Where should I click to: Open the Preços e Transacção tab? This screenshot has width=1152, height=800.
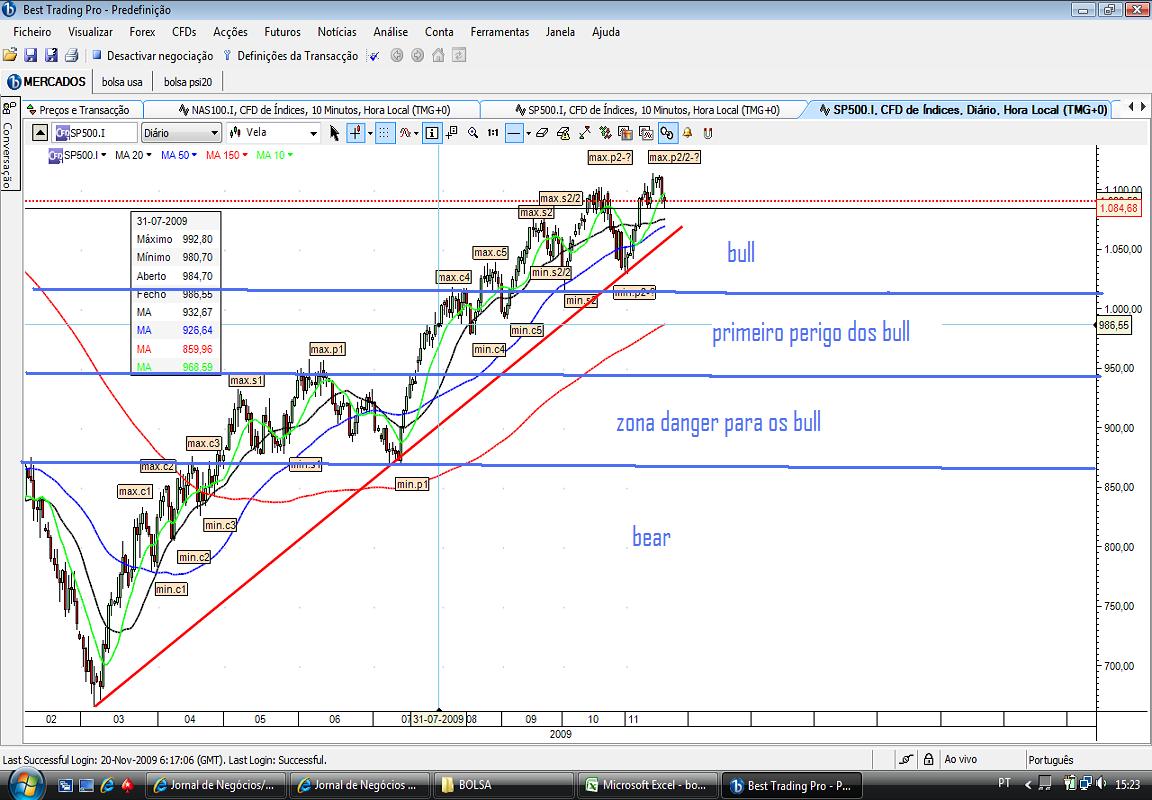click(x=84, y=109)
